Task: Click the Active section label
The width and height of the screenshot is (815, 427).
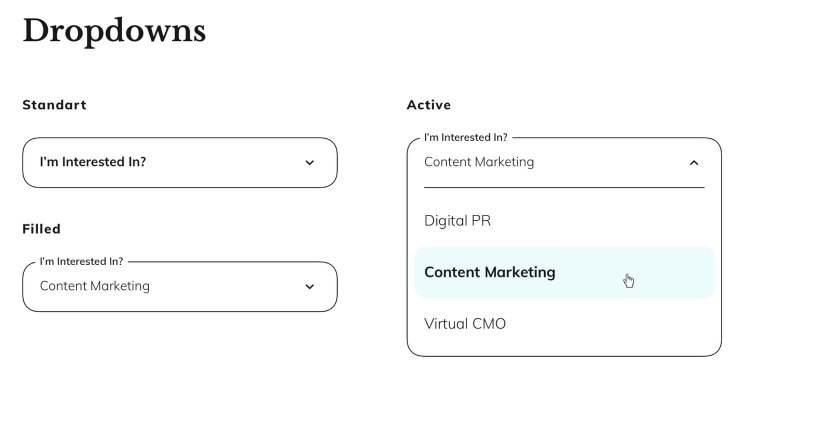Action: coord(428,105)
